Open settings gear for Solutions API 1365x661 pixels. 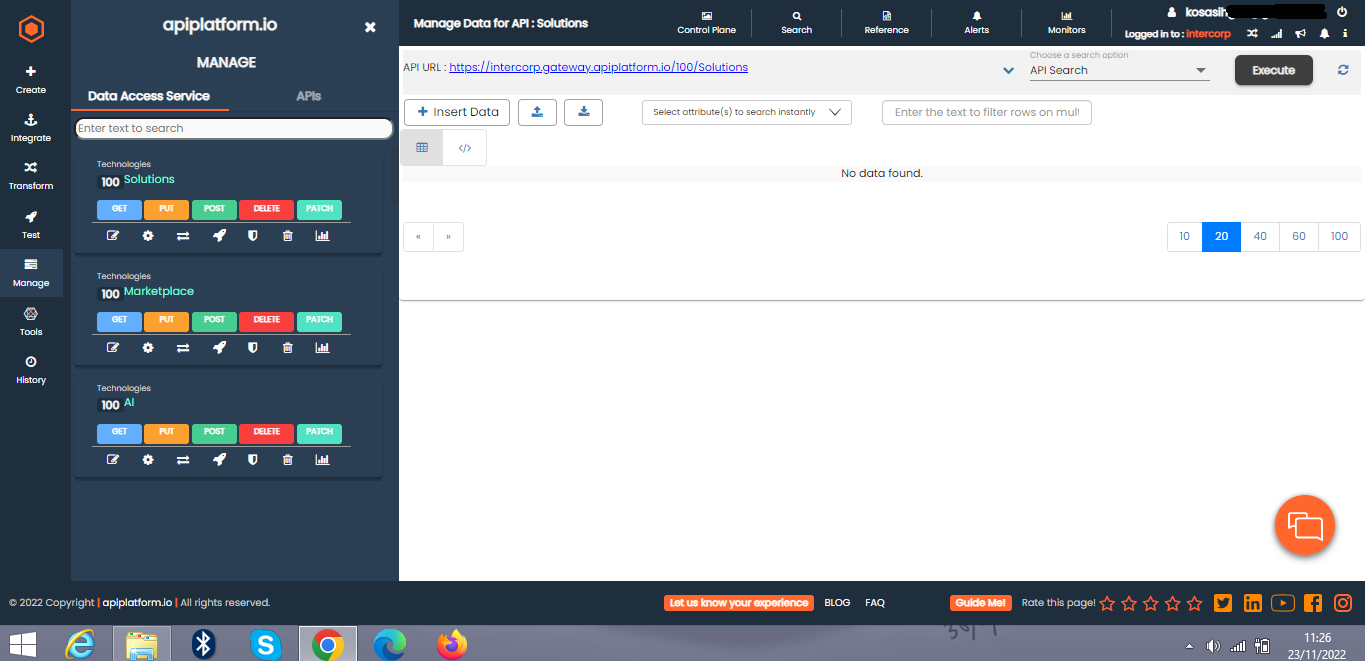point(148,236)
